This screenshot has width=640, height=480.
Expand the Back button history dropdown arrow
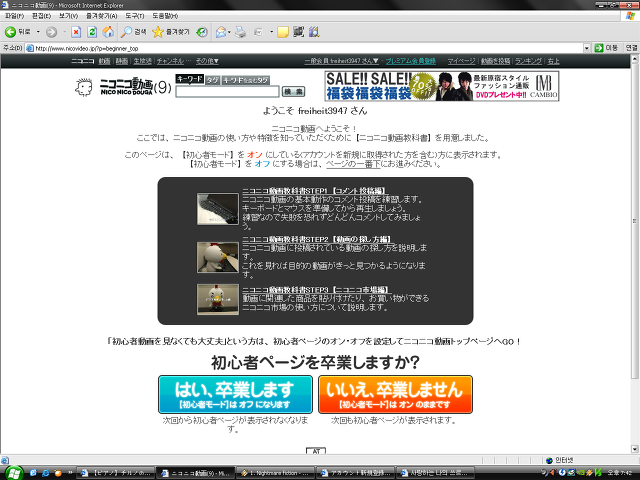38,32
